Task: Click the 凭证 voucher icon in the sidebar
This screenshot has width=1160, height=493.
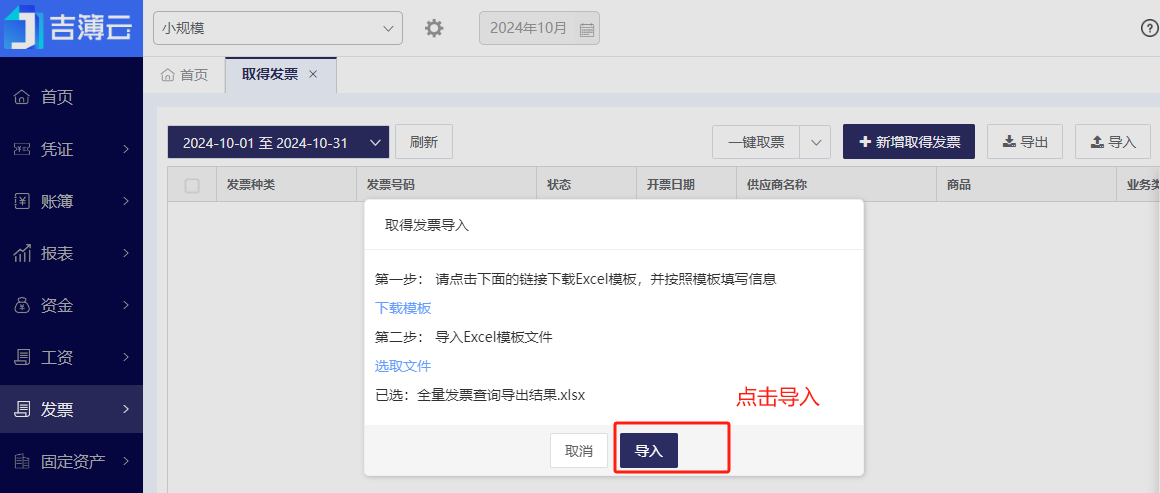Action: pos(22,150)
